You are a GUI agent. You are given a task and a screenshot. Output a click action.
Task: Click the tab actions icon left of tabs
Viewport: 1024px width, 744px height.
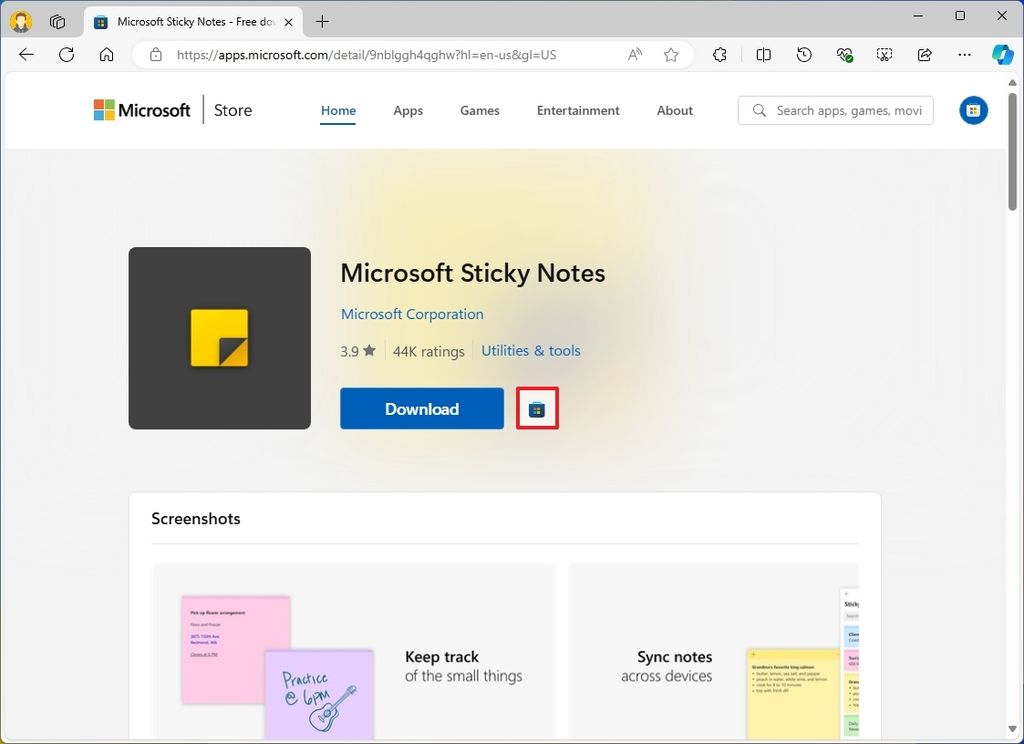[x=58, y=21]
